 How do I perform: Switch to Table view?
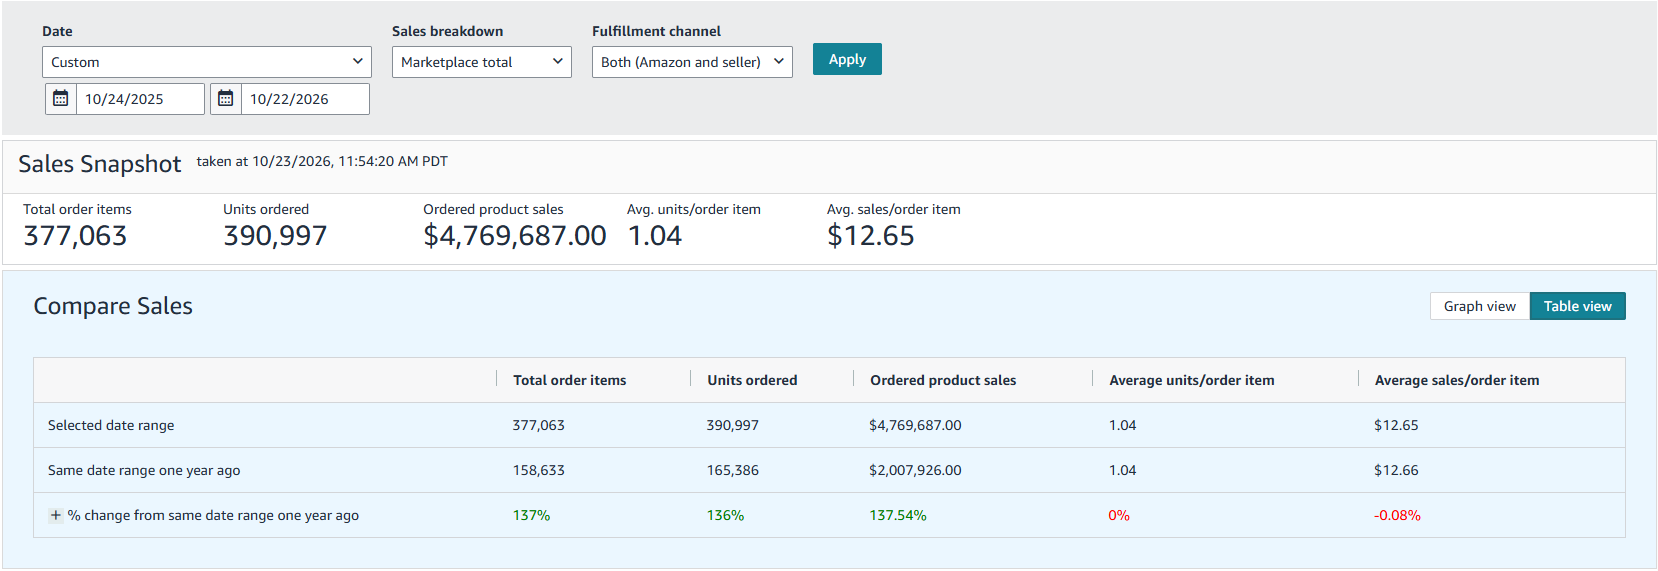pyautogui.click(x=1578, y=306)
